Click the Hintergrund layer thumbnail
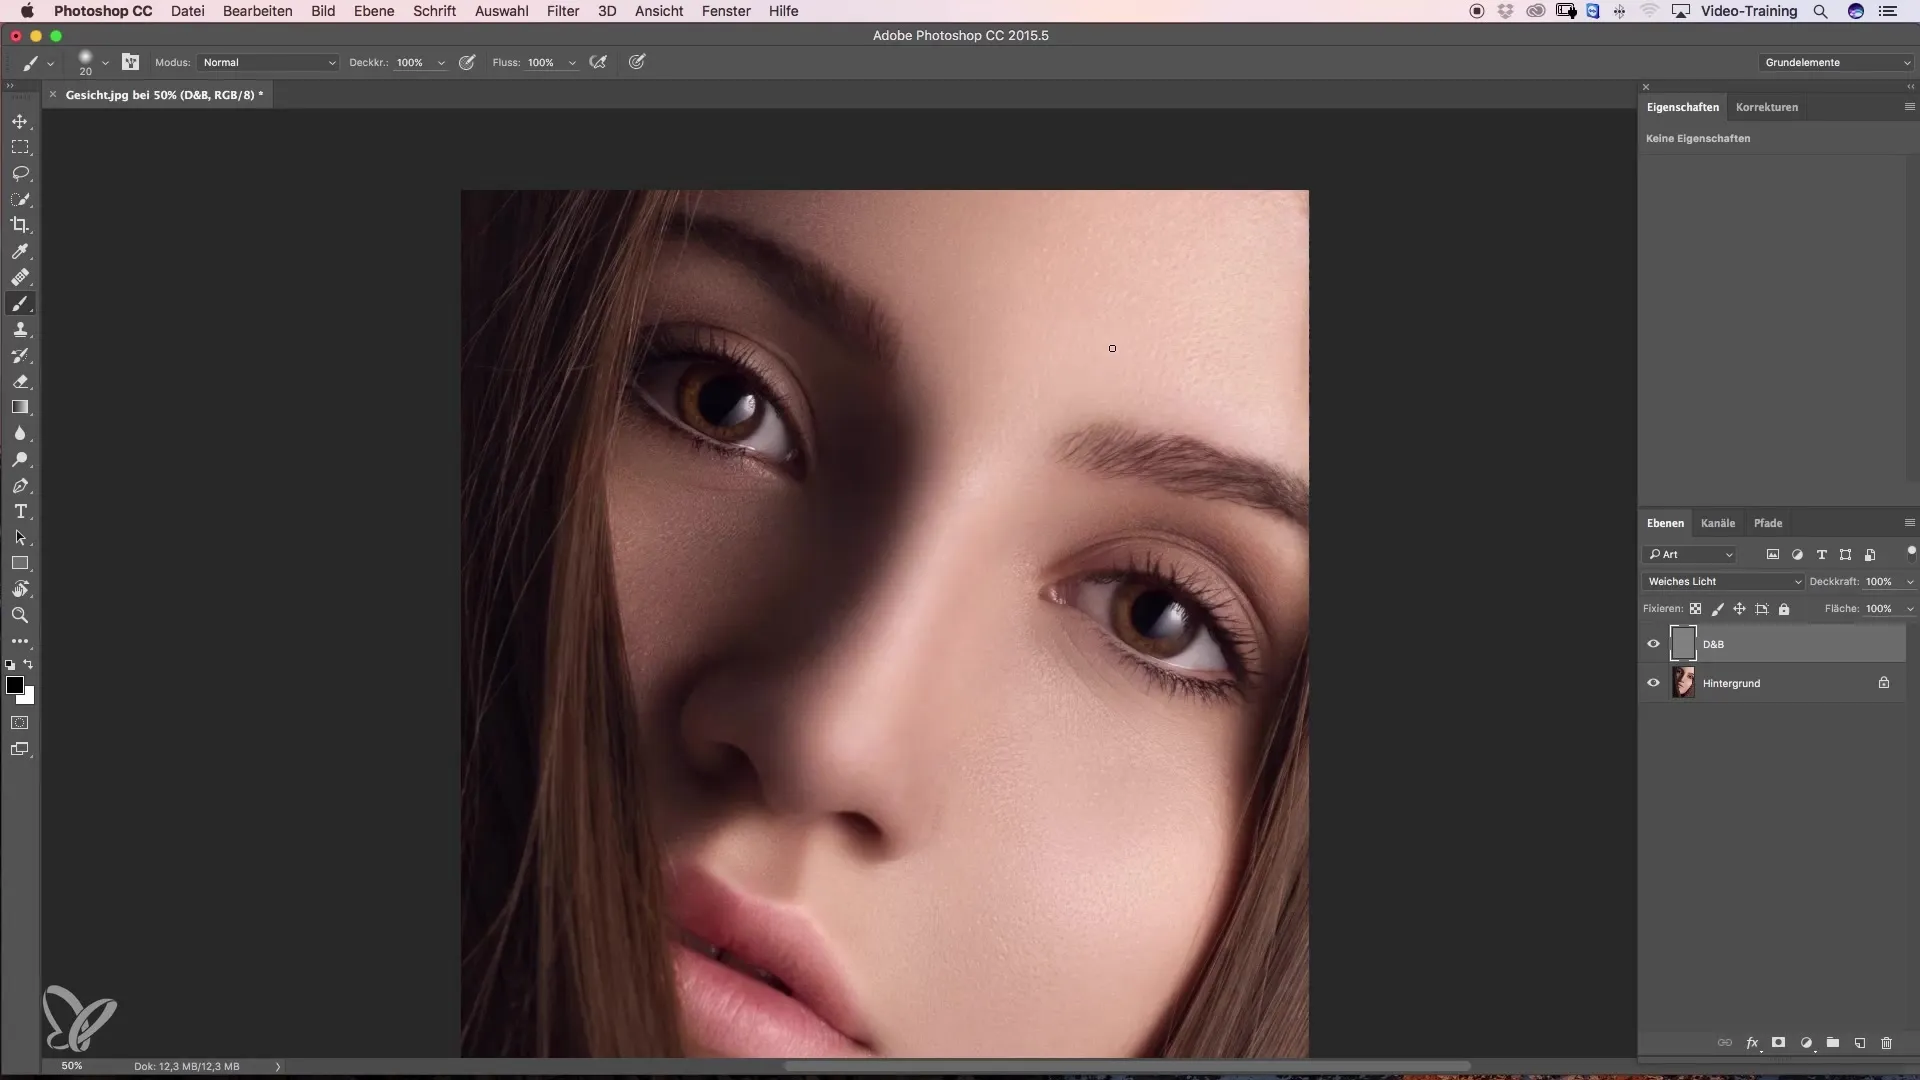Screen dimensions: 1920x1080 pos(1683,683)
